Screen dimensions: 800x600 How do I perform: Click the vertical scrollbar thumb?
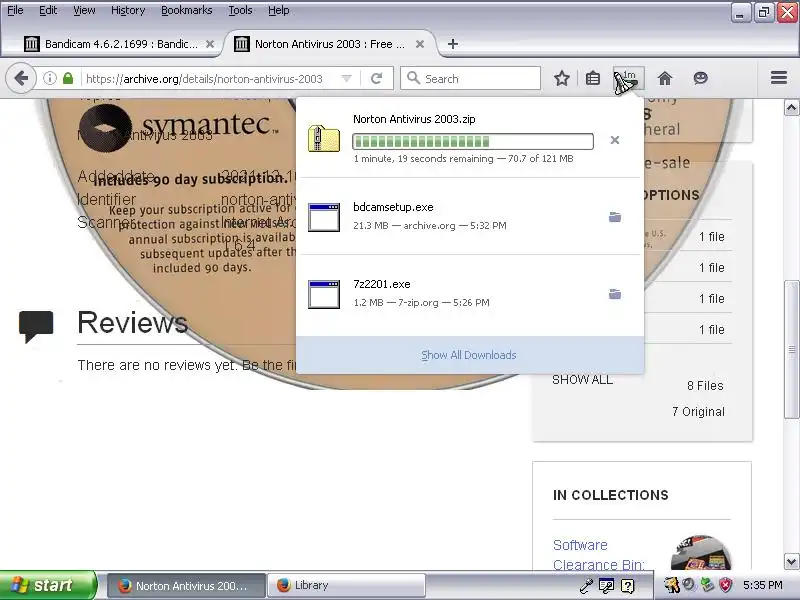(791, 349)
